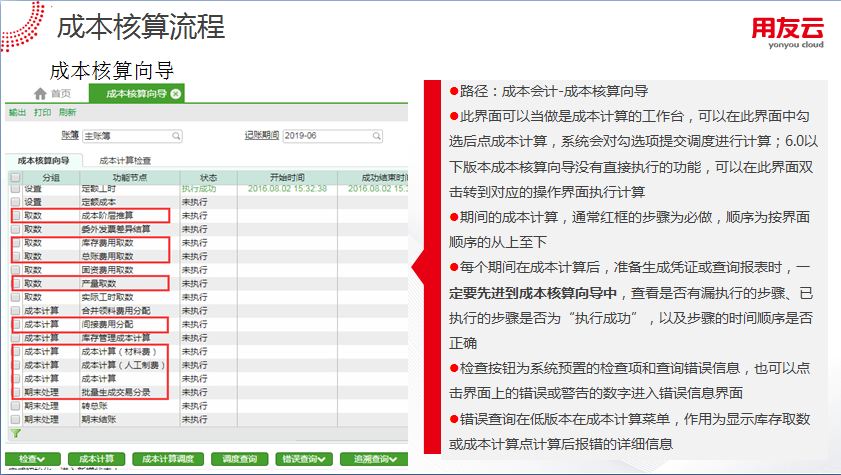Check the 成本阶层推算 row checkbox
Viewport: 841px width, 475px height.
[15, 215]
